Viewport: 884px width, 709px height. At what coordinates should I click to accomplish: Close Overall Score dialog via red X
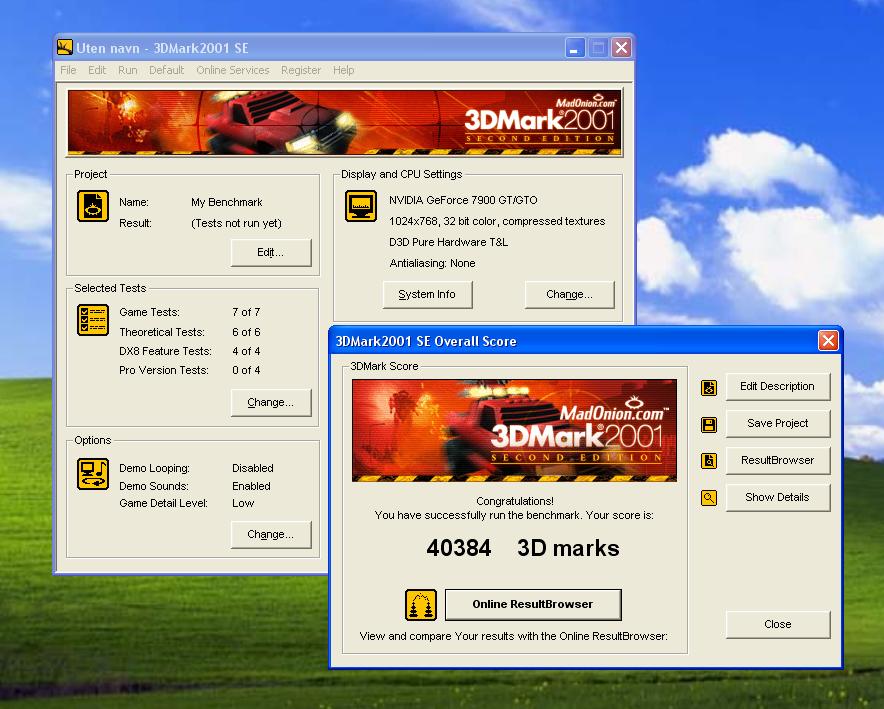coord(828,340)
